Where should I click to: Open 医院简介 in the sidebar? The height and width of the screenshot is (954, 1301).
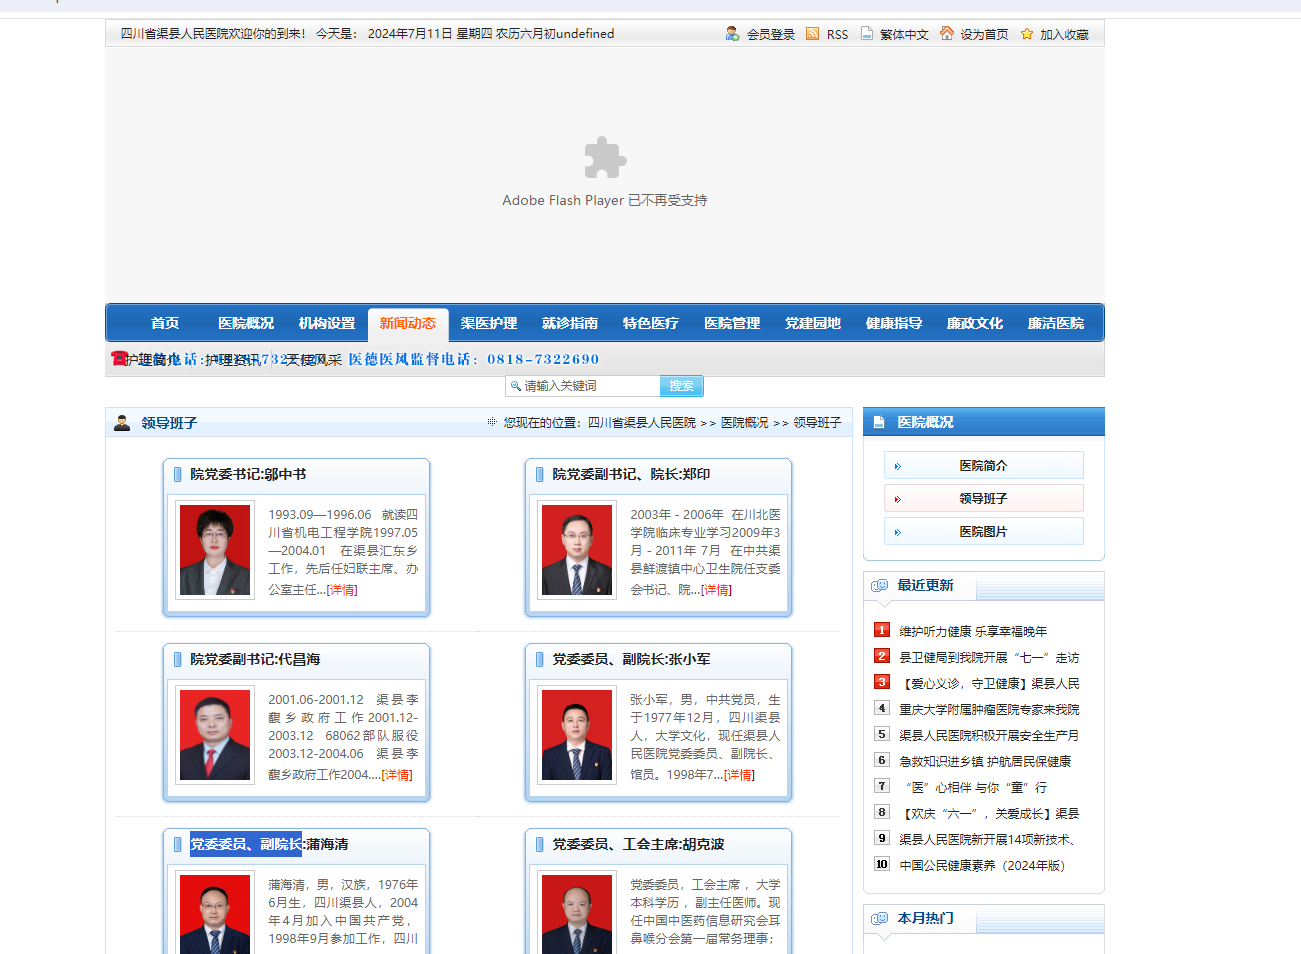983,465
